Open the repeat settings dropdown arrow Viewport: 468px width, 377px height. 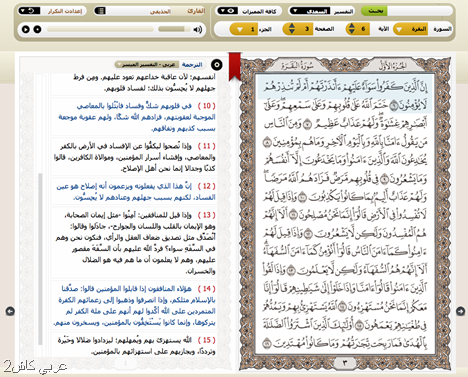click(x=23, y=11)
